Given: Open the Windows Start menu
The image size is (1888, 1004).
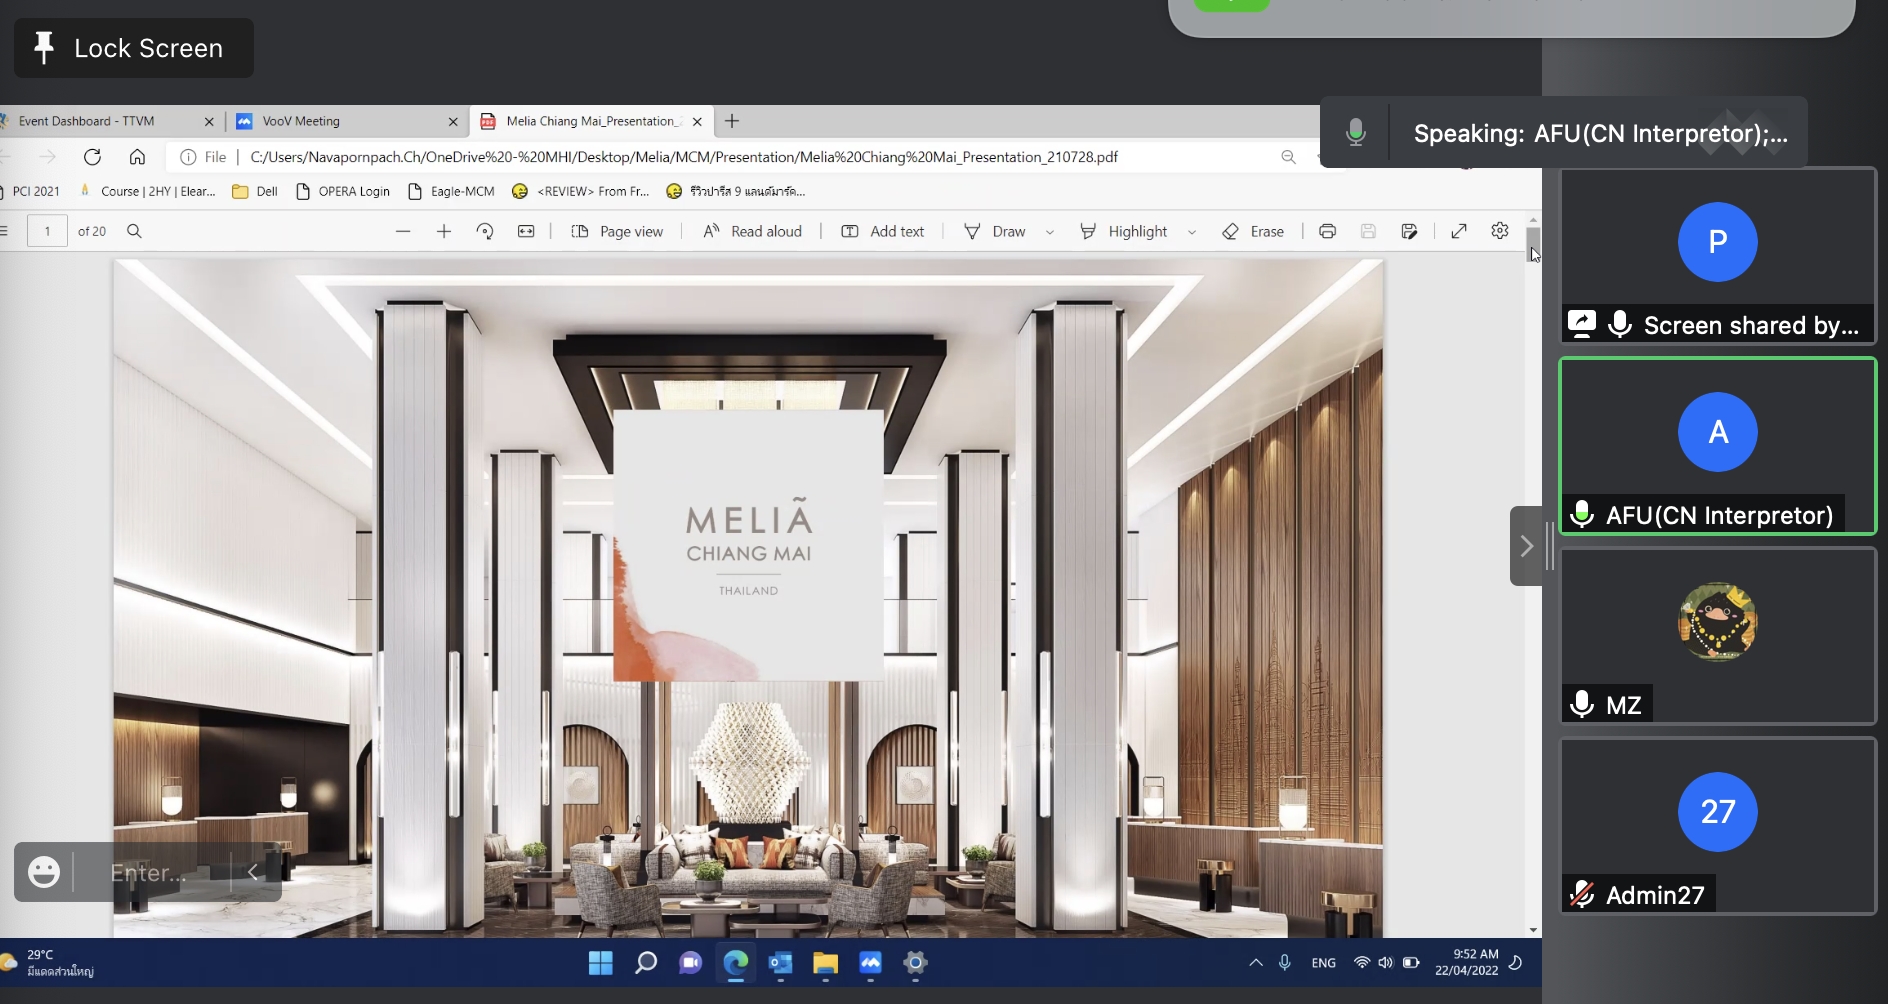Looking at the screenshot, I should coord(601,963).
